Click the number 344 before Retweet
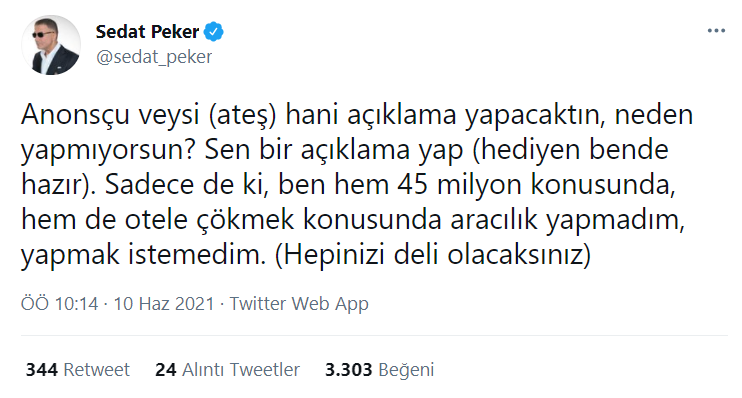This screenshot has height=398, width=742. point(42,370)
